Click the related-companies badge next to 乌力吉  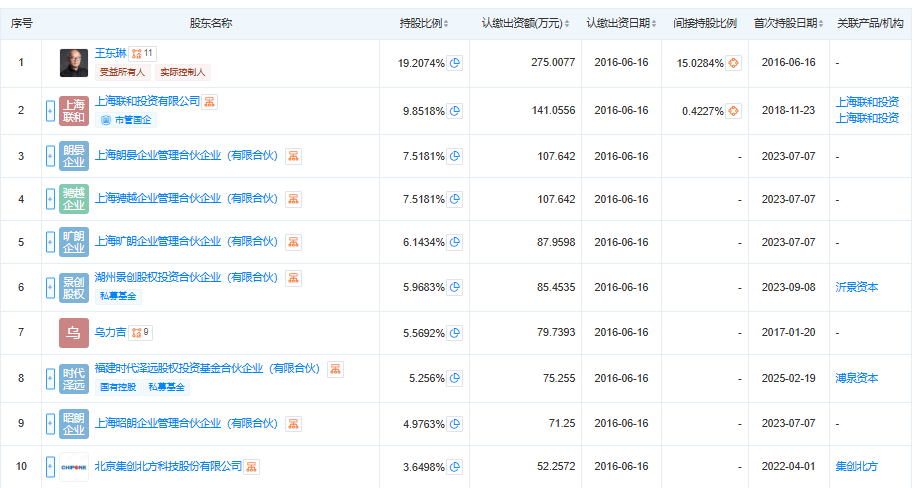click(139, 332)
